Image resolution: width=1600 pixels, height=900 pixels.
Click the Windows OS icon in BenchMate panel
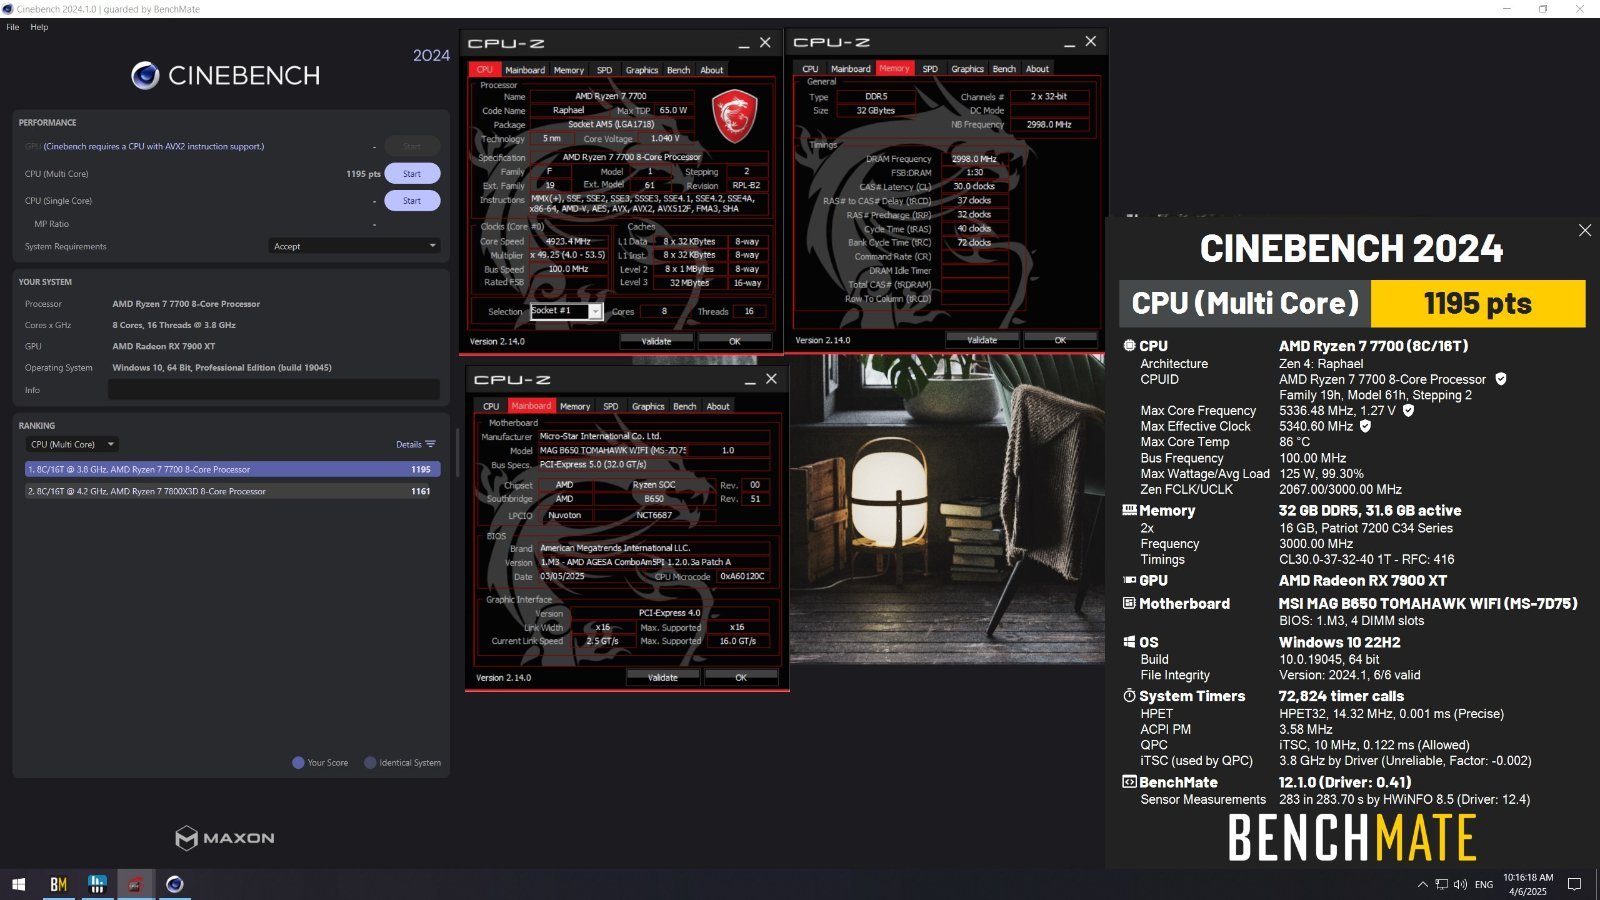click(x=1129, y=642)
